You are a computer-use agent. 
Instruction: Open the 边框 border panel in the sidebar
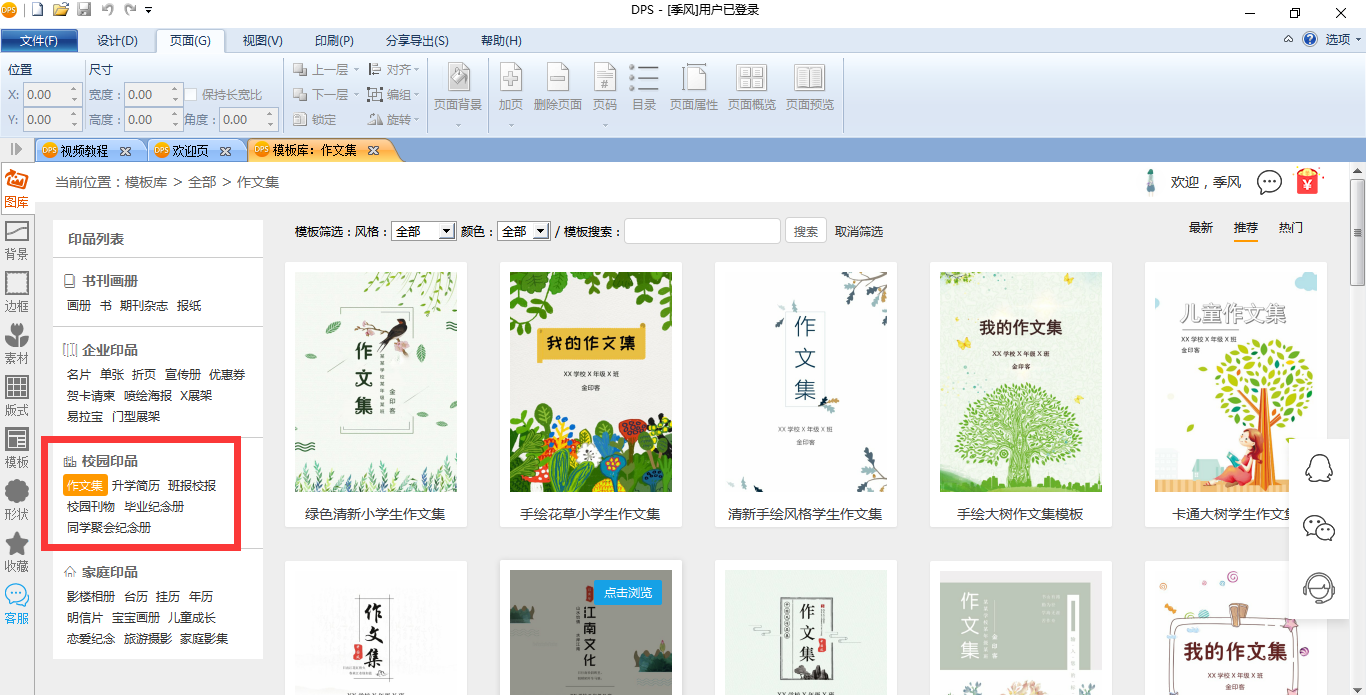point(17,292)
